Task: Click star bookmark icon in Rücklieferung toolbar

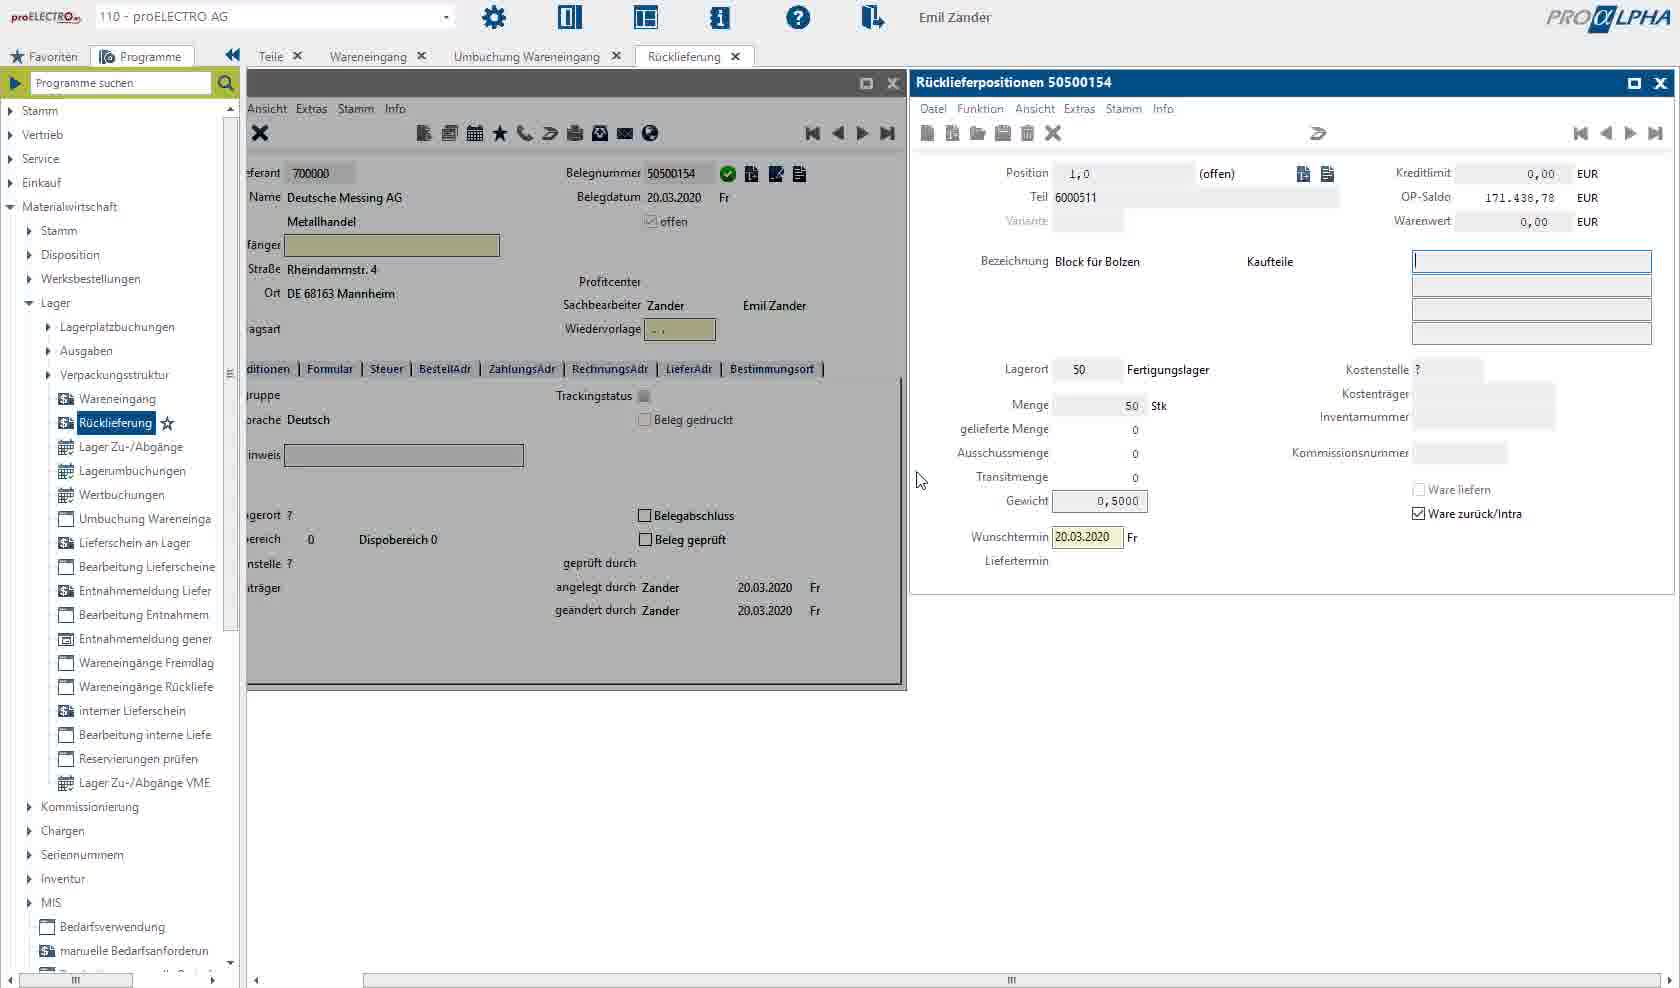Action: pos(500,133)
